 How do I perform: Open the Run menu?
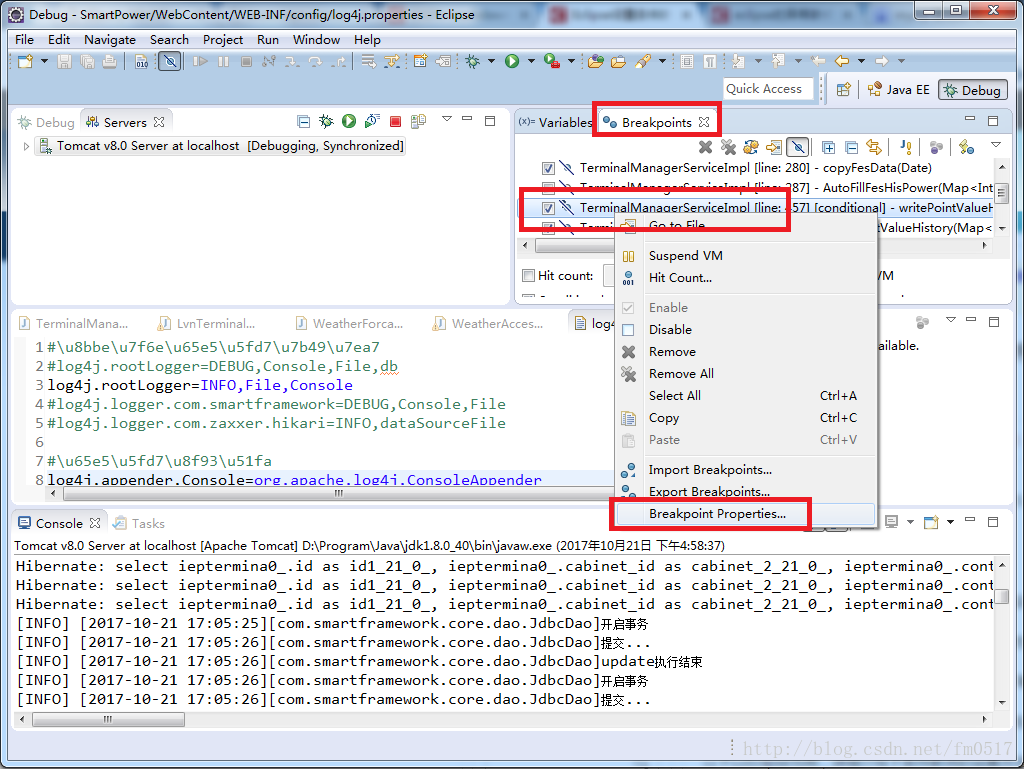click(x=268, y=40)
